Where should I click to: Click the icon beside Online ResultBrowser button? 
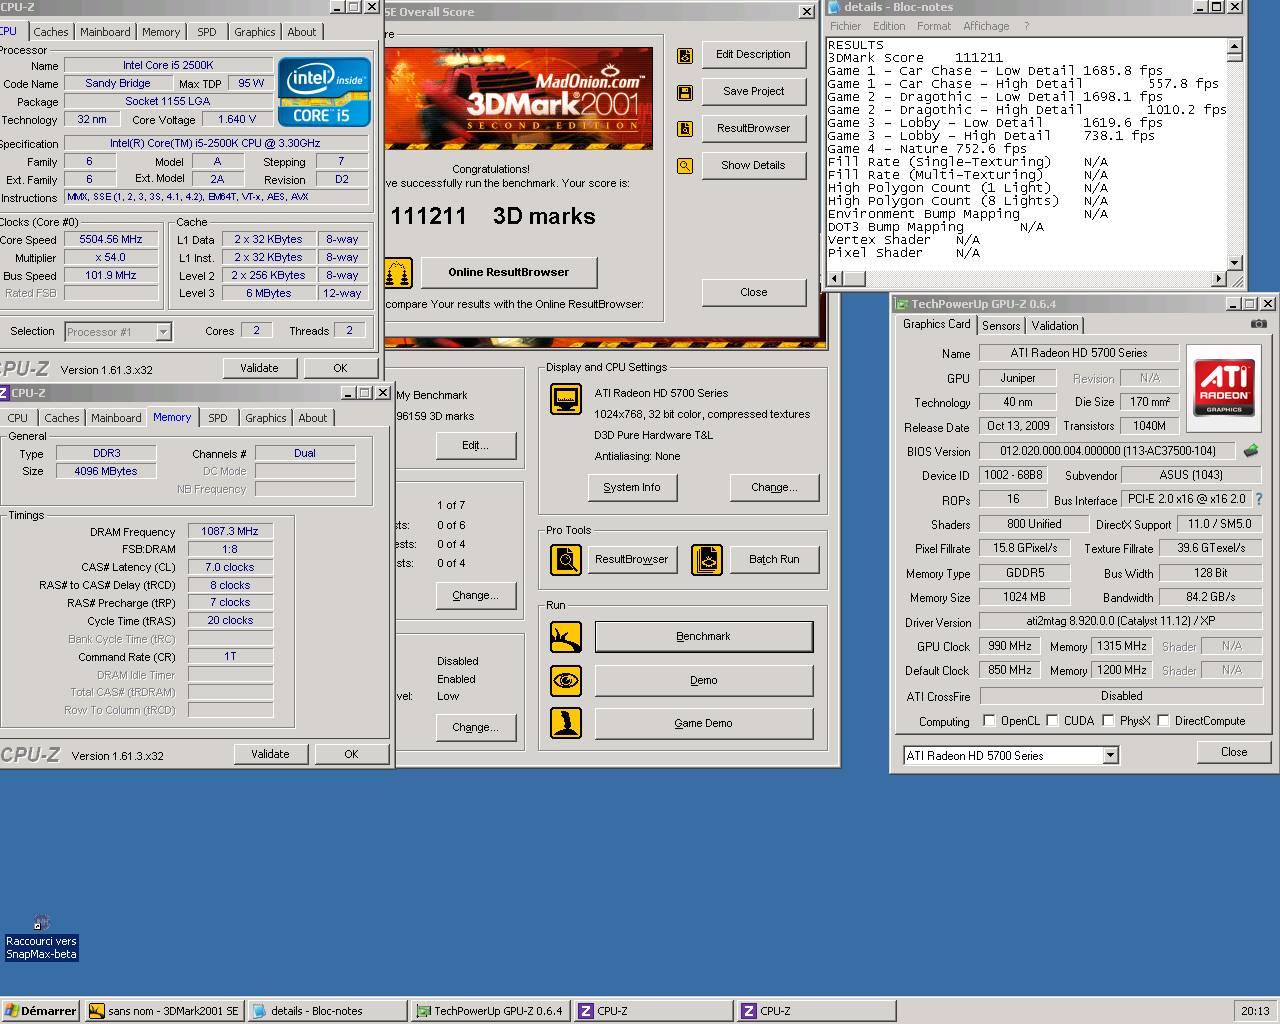(x=398, y=272)
